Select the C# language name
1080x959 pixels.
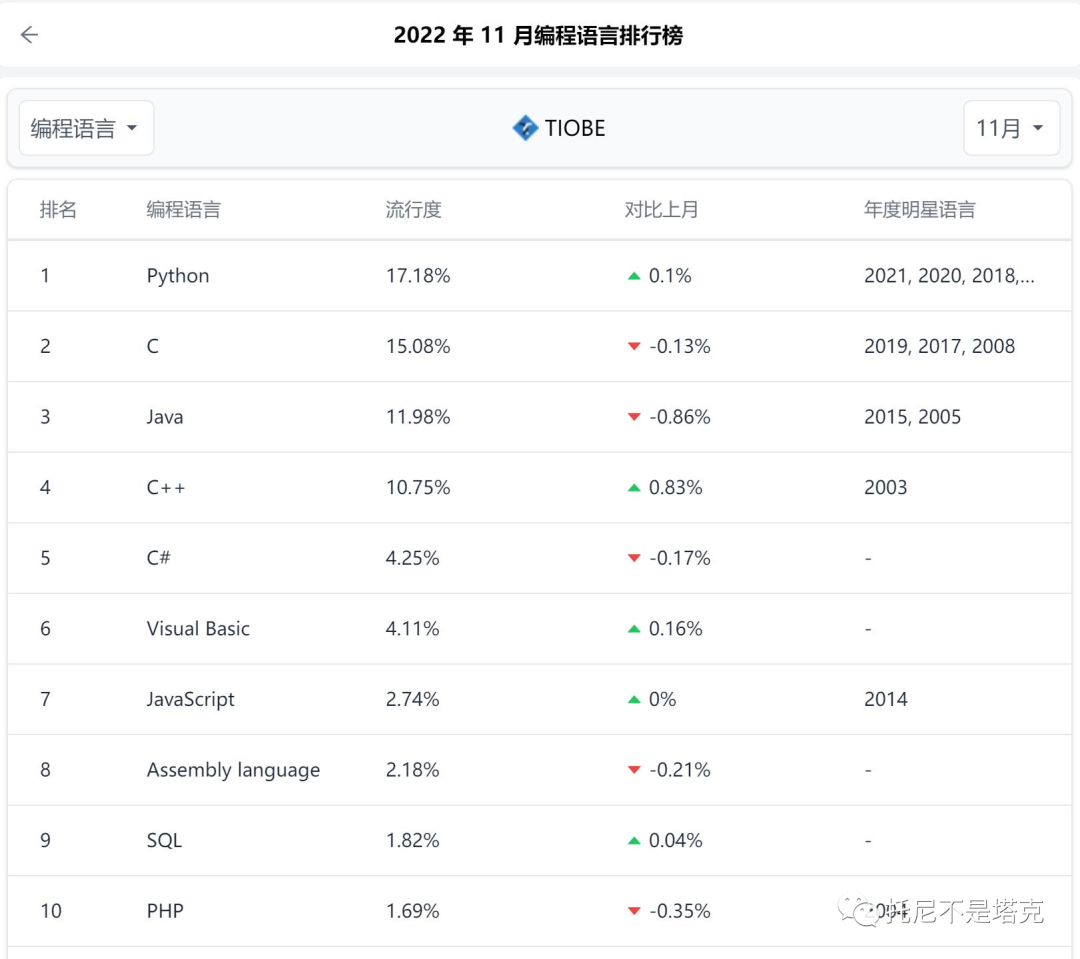pos(158,557)
